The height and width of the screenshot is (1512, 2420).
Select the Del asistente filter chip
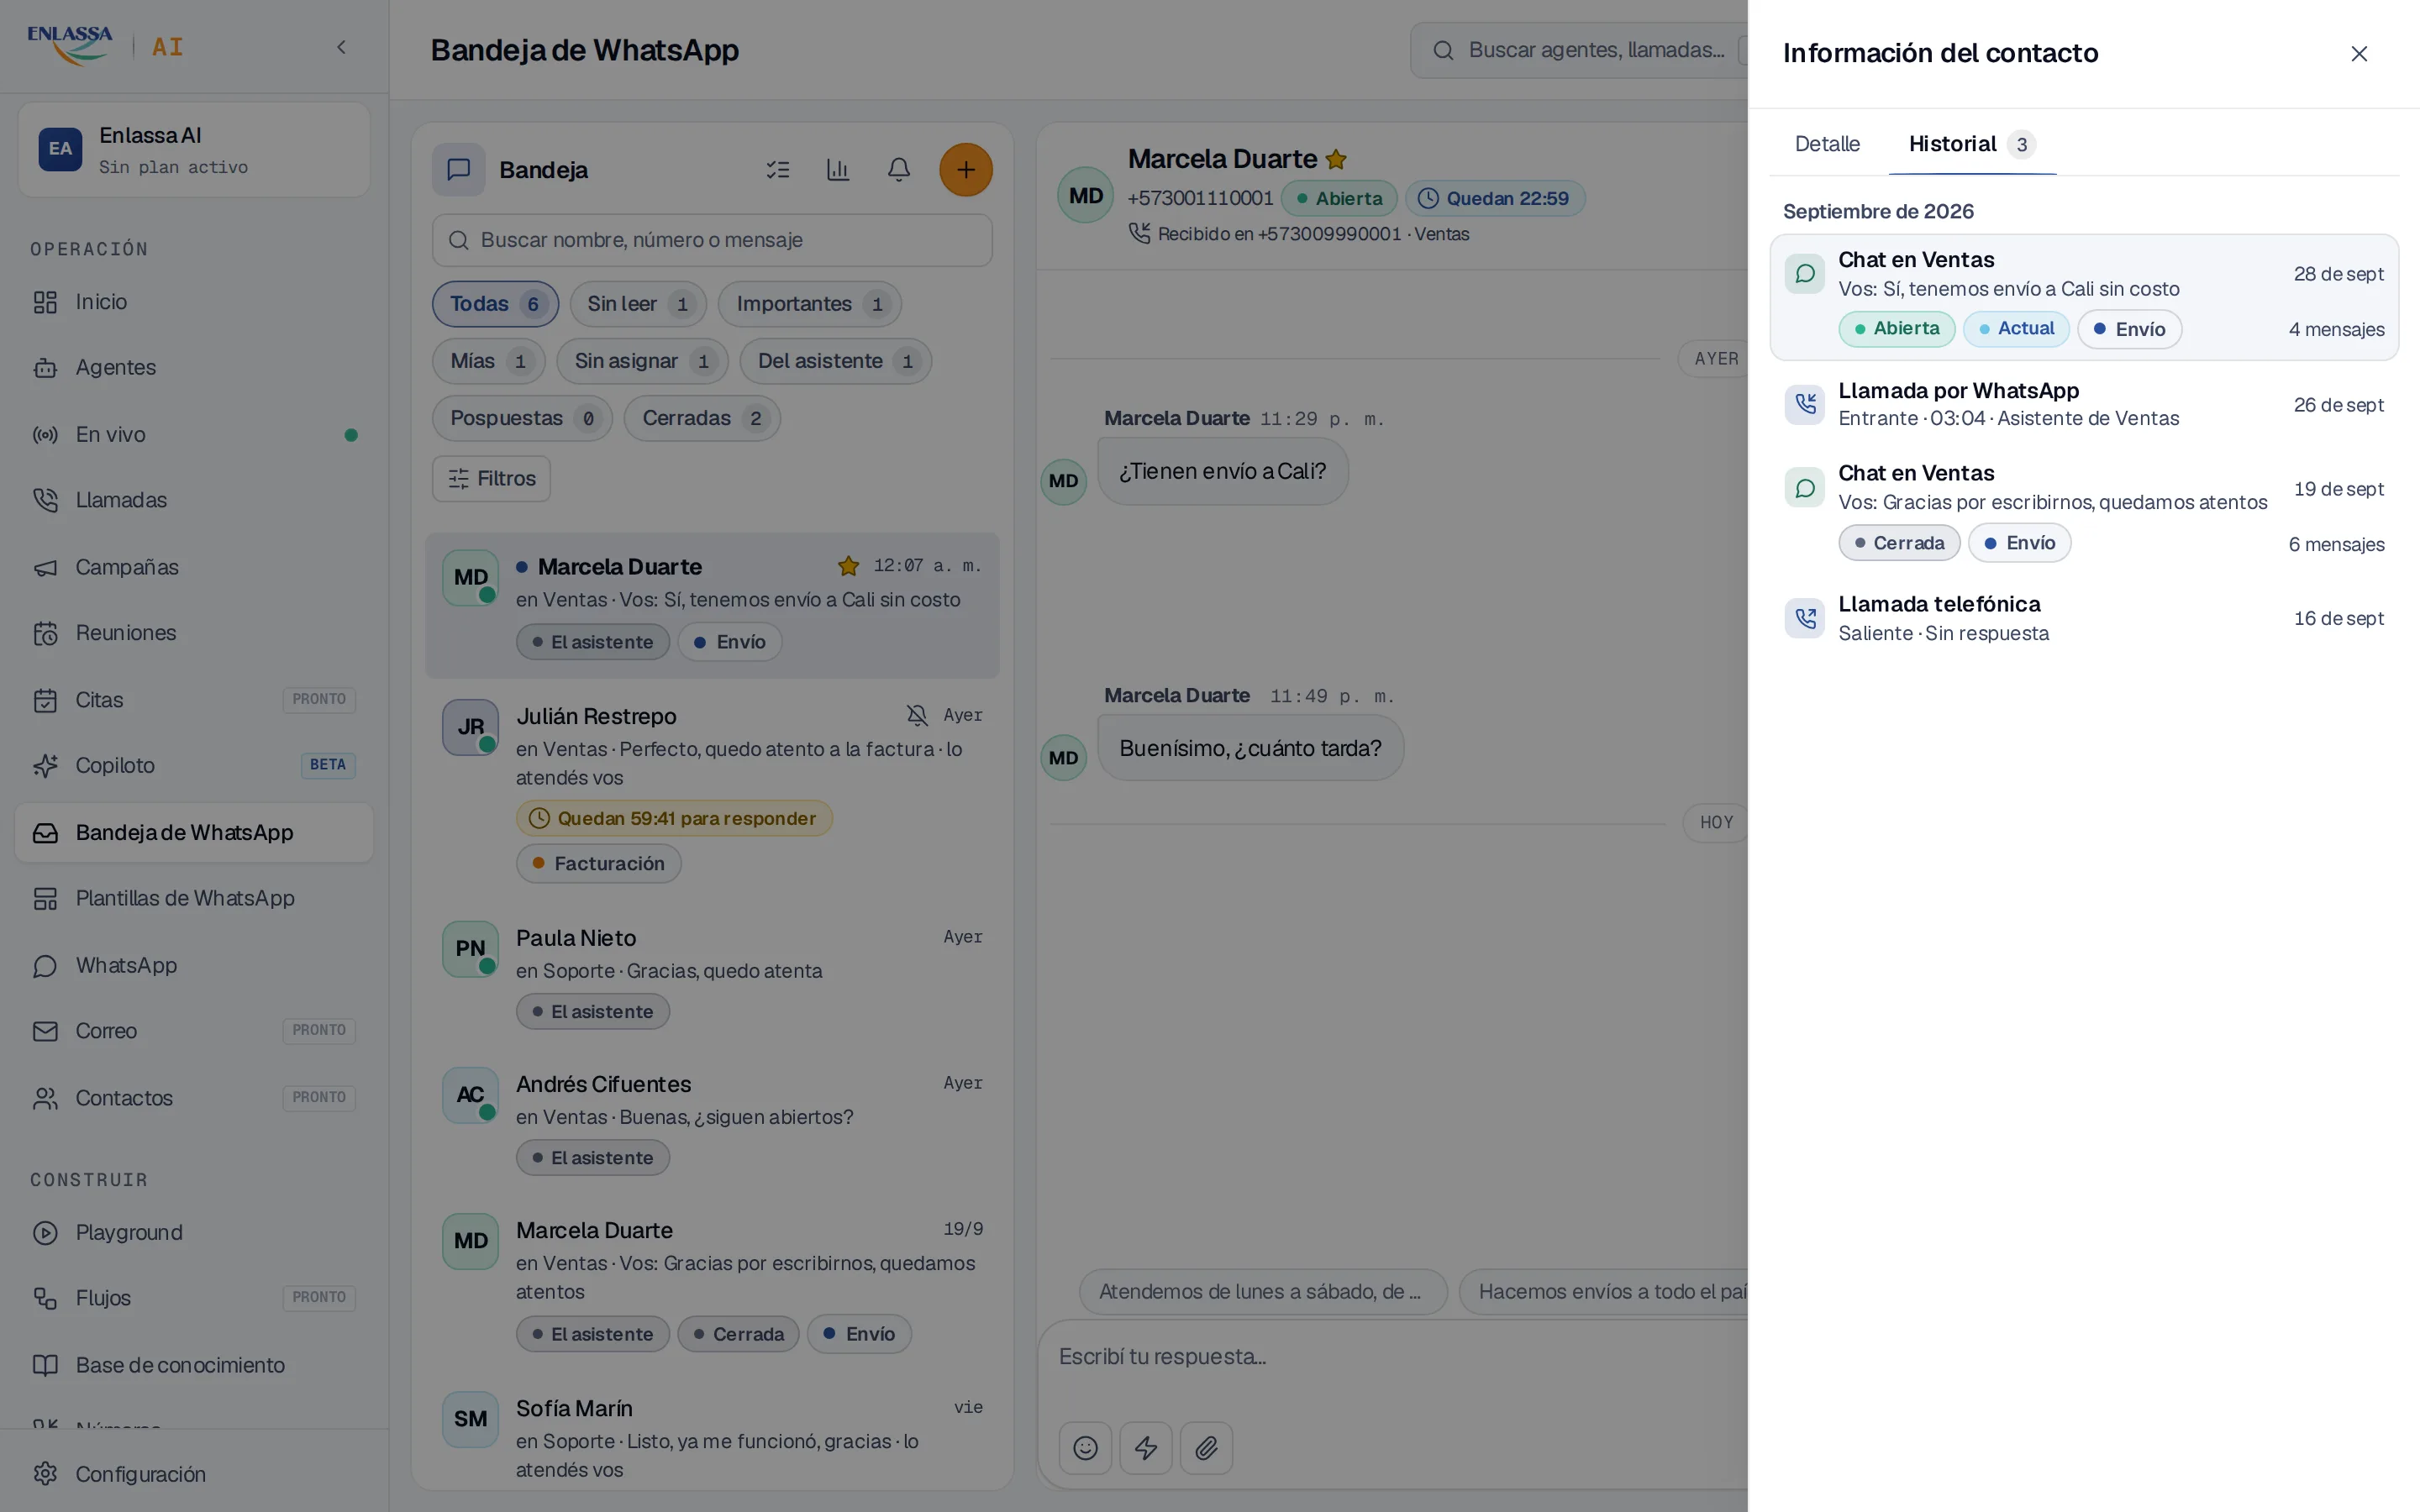coord(835,361)
